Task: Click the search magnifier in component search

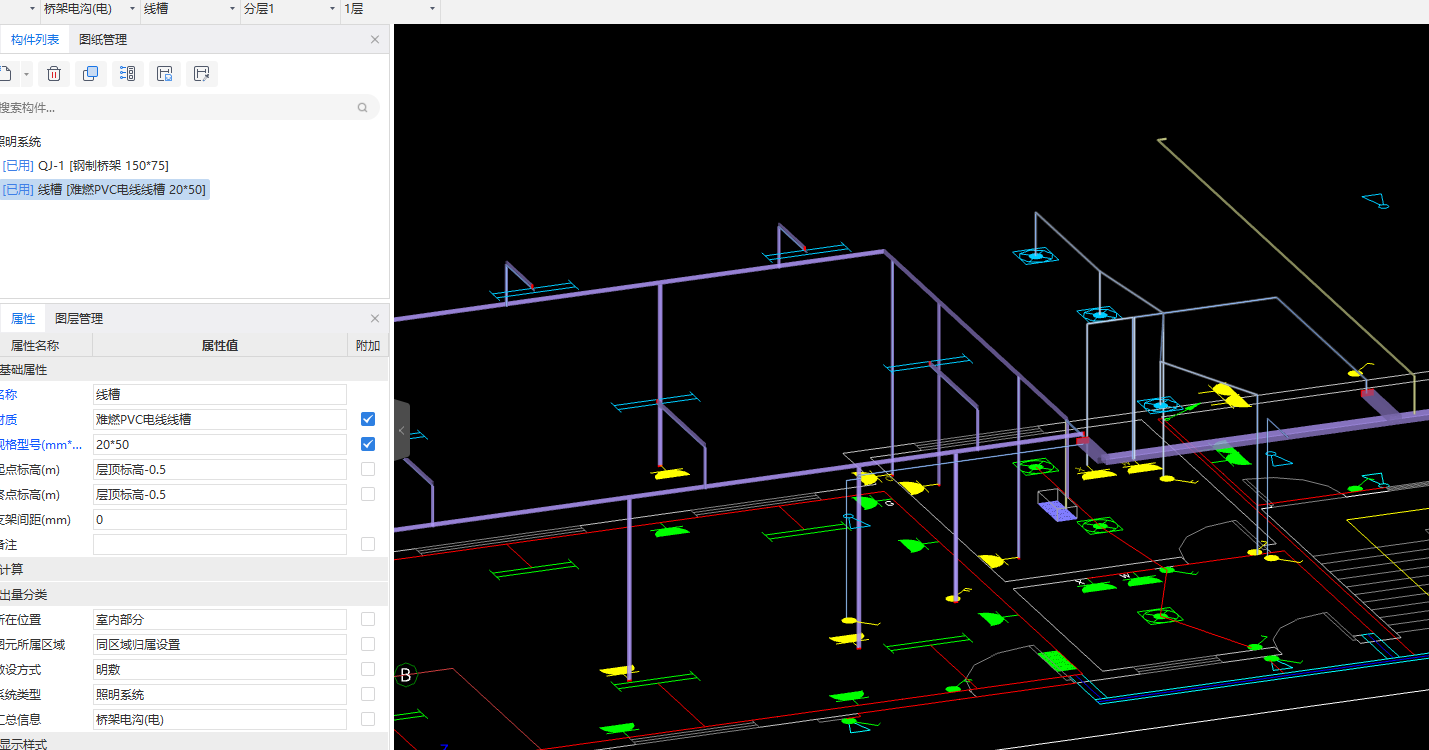Action: (x=362, y=108)
